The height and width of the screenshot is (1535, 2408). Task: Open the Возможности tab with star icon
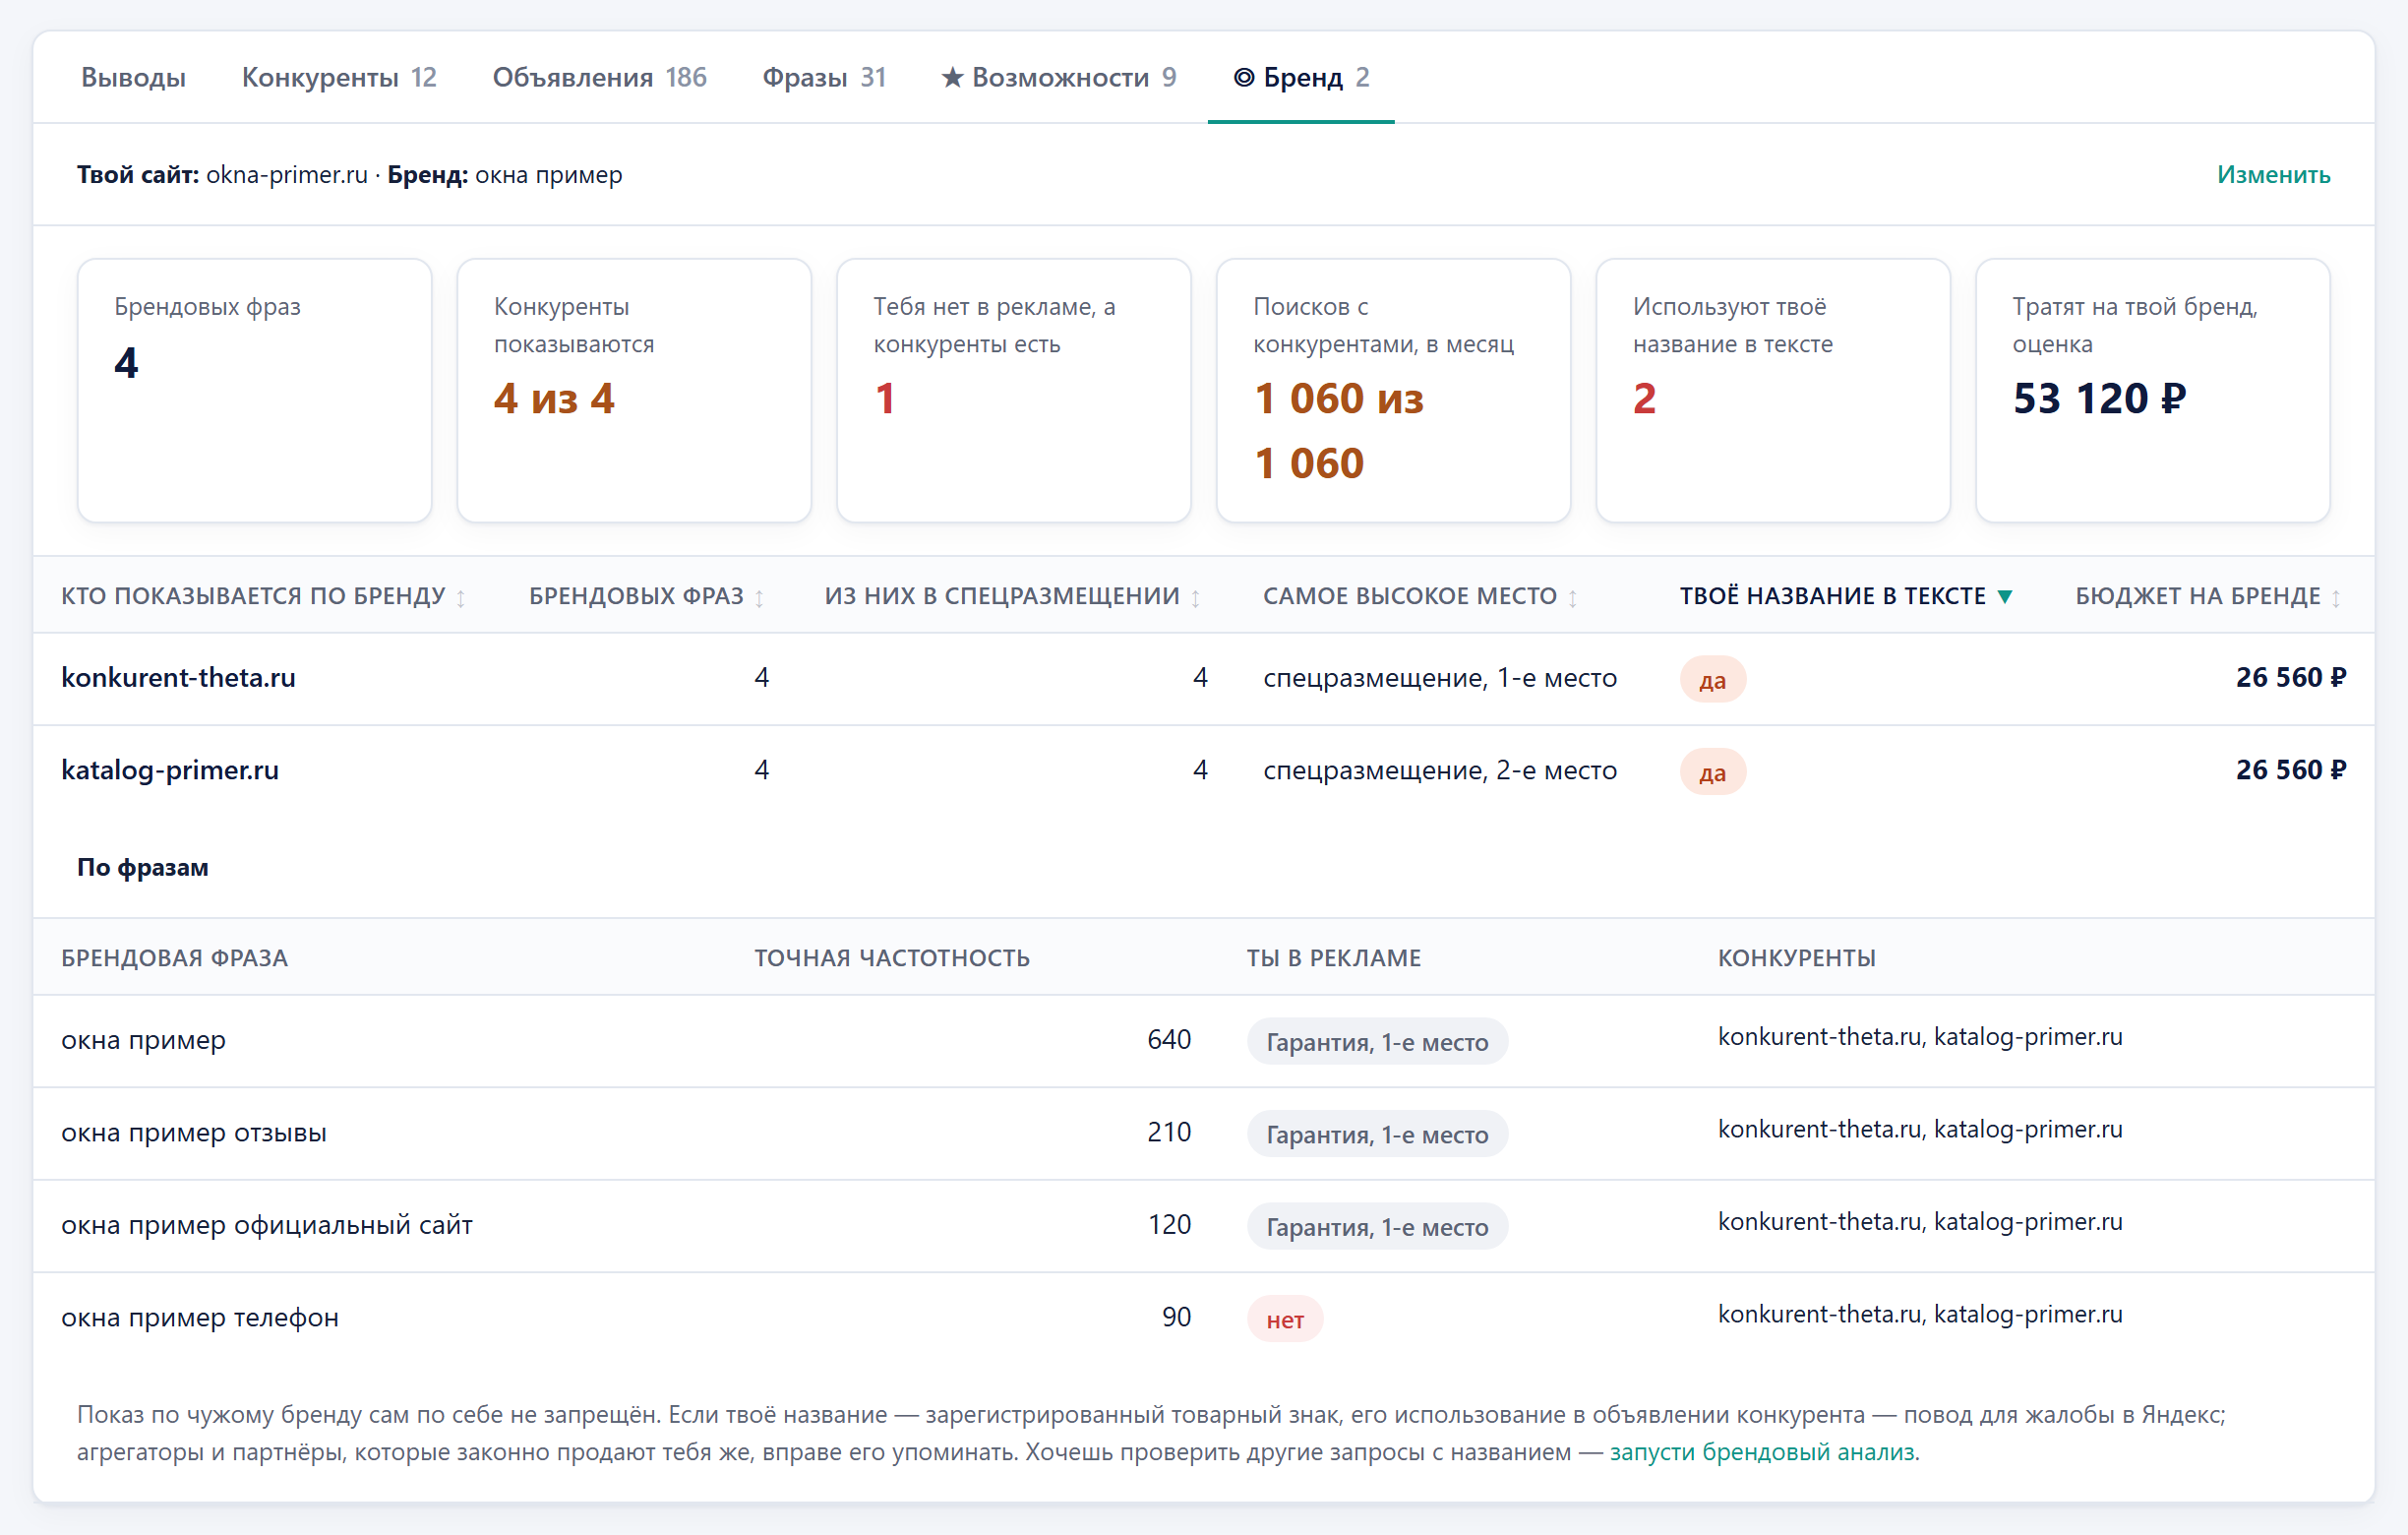(x=1059, y=77)
